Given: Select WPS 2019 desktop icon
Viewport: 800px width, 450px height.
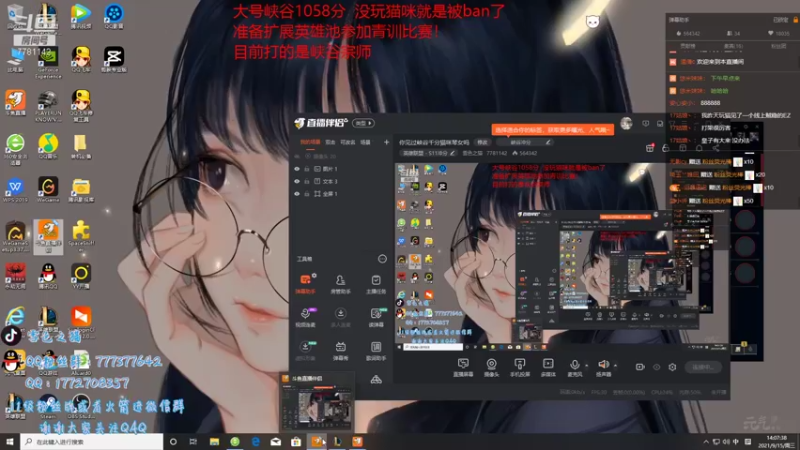Looking at the screenshot, I should 15,191.
